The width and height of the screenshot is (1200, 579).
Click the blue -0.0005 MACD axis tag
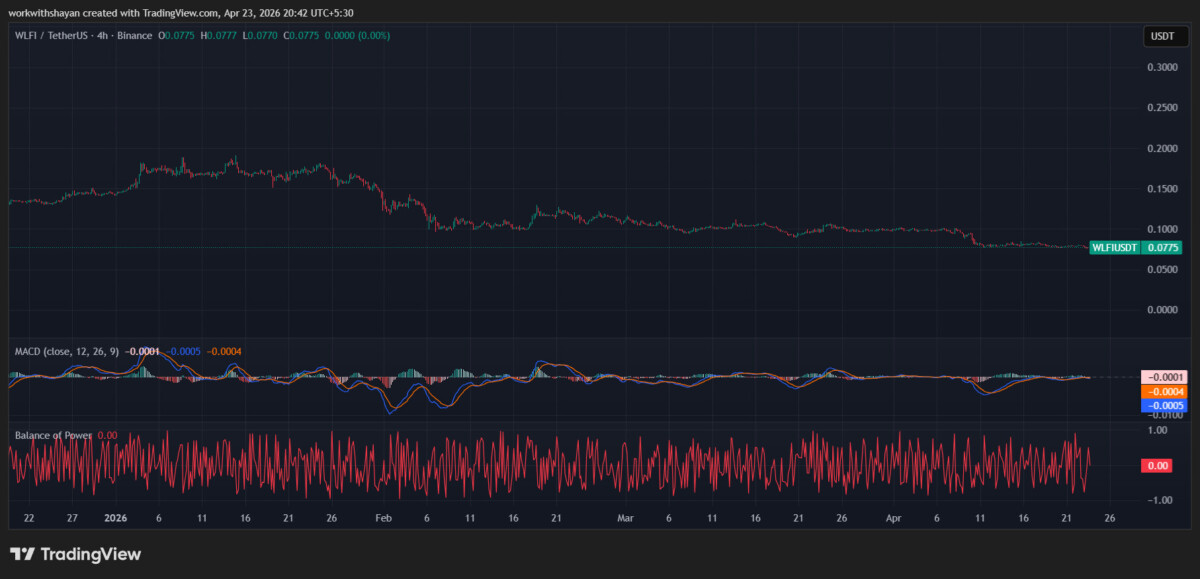tap(1165, 405)
